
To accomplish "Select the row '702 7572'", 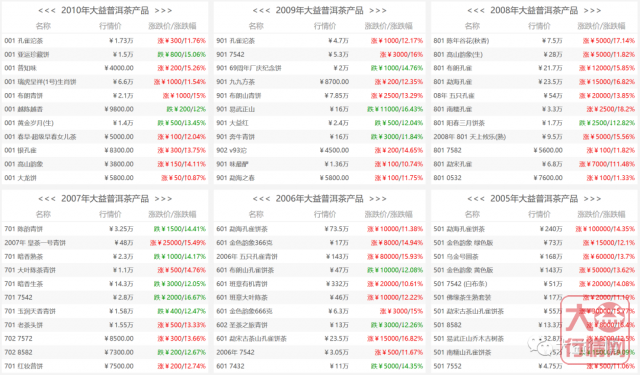I will (105, 339).
